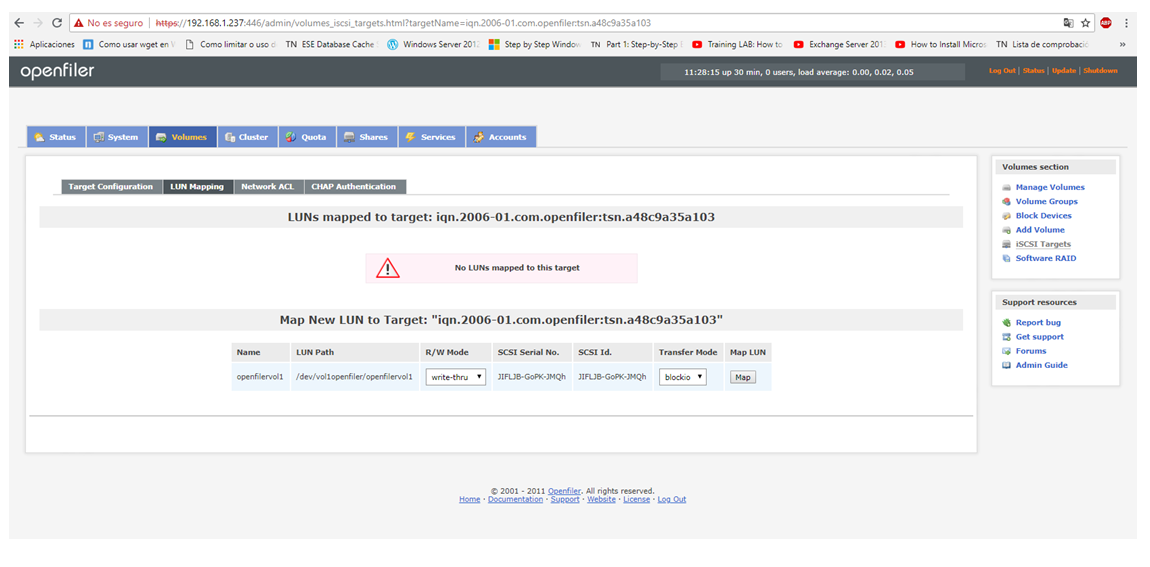
Task: Click the Log Out link in header
Action: [1002, 71]
